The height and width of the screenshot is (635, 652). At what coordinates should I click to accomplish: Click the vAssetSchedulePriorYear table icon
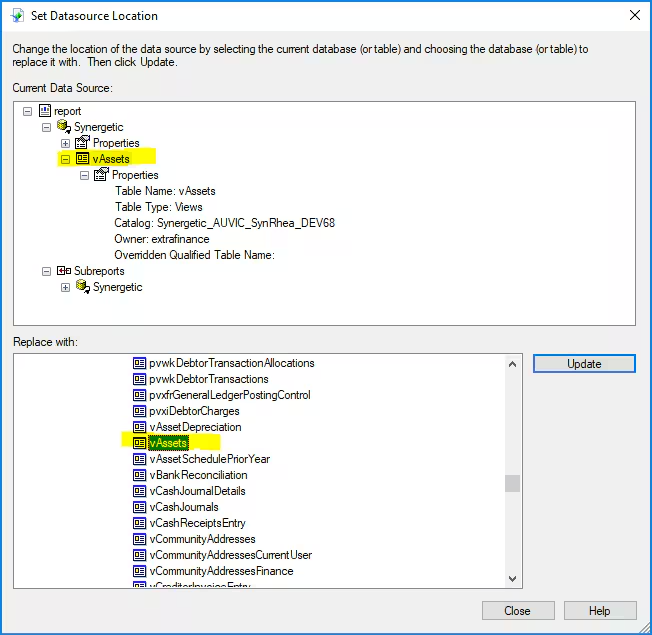pyautogui.click(x=139, y=459)
